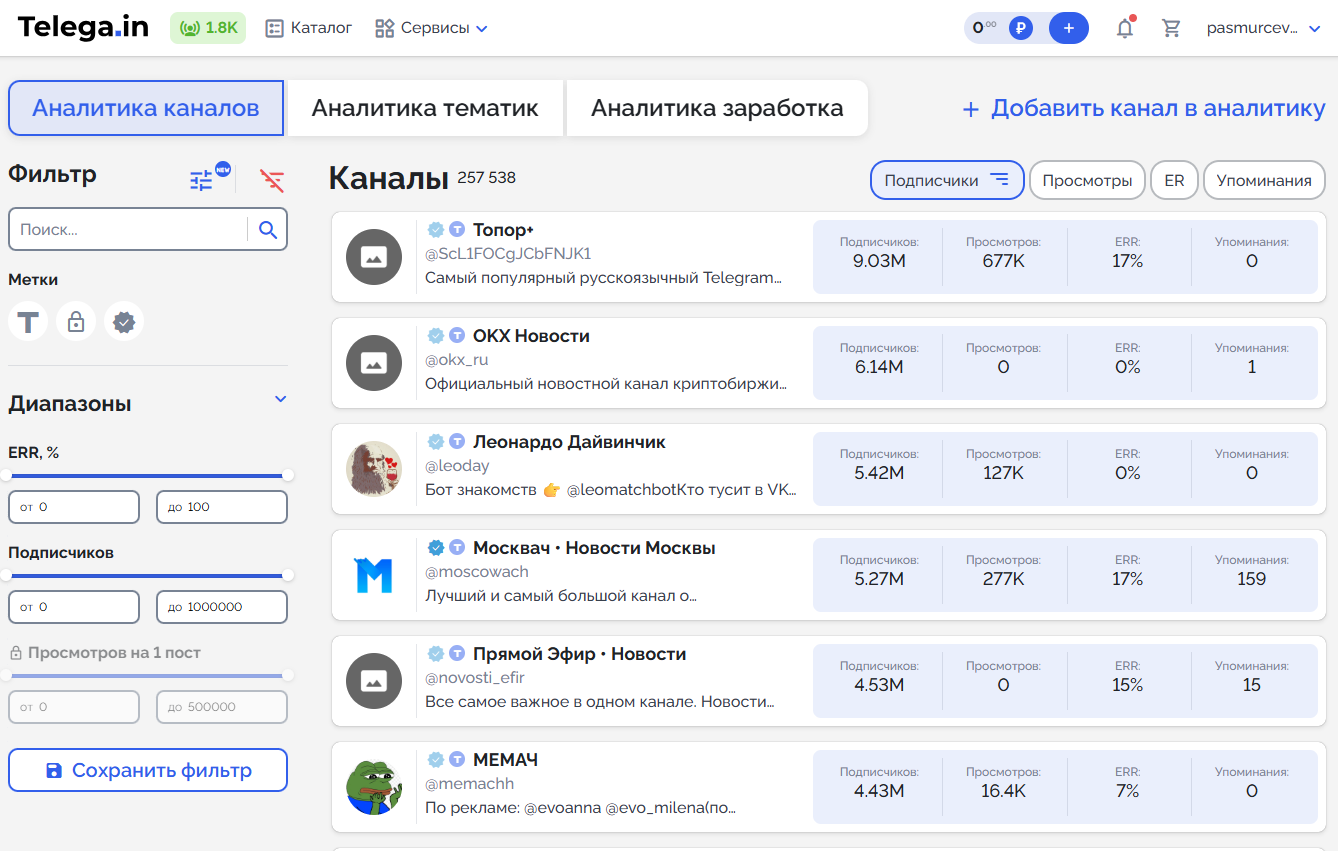The image size is (1338, 851).
Task: Open advanced filter settings sliders icon
Action: click(203, 180)
